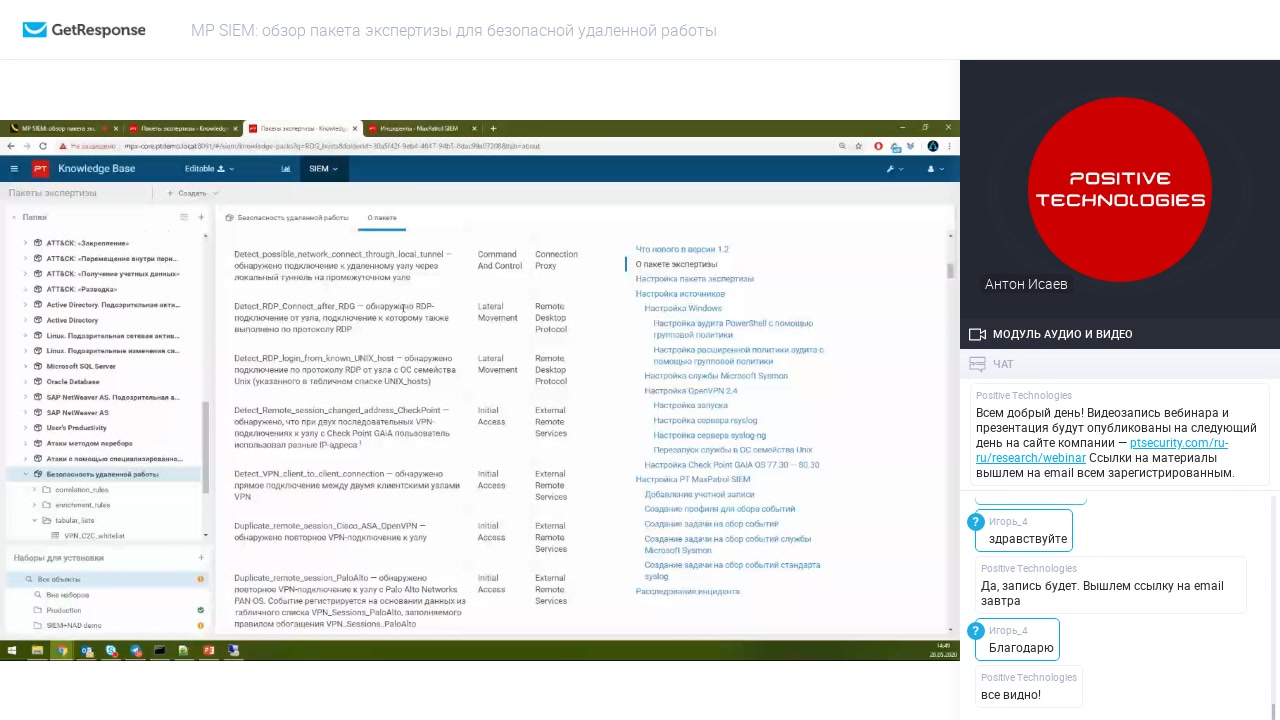Click the GetResponse logo
The width and height of the screenshot is (1280, 720).
[x=84, y=30]
